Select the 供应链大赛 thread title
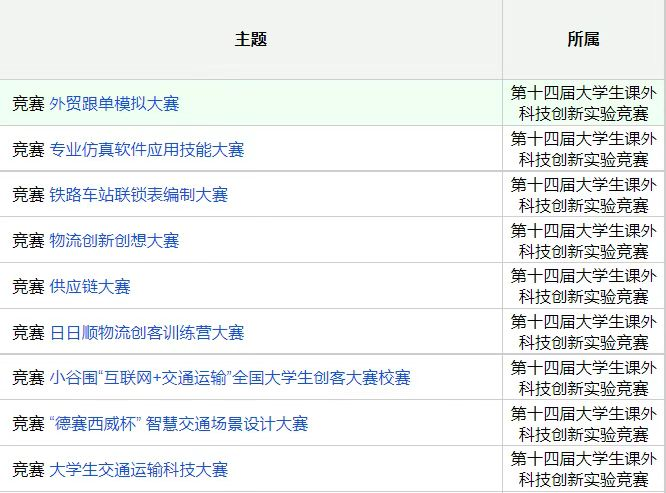 pyautogui.click(x=90, y=287)
